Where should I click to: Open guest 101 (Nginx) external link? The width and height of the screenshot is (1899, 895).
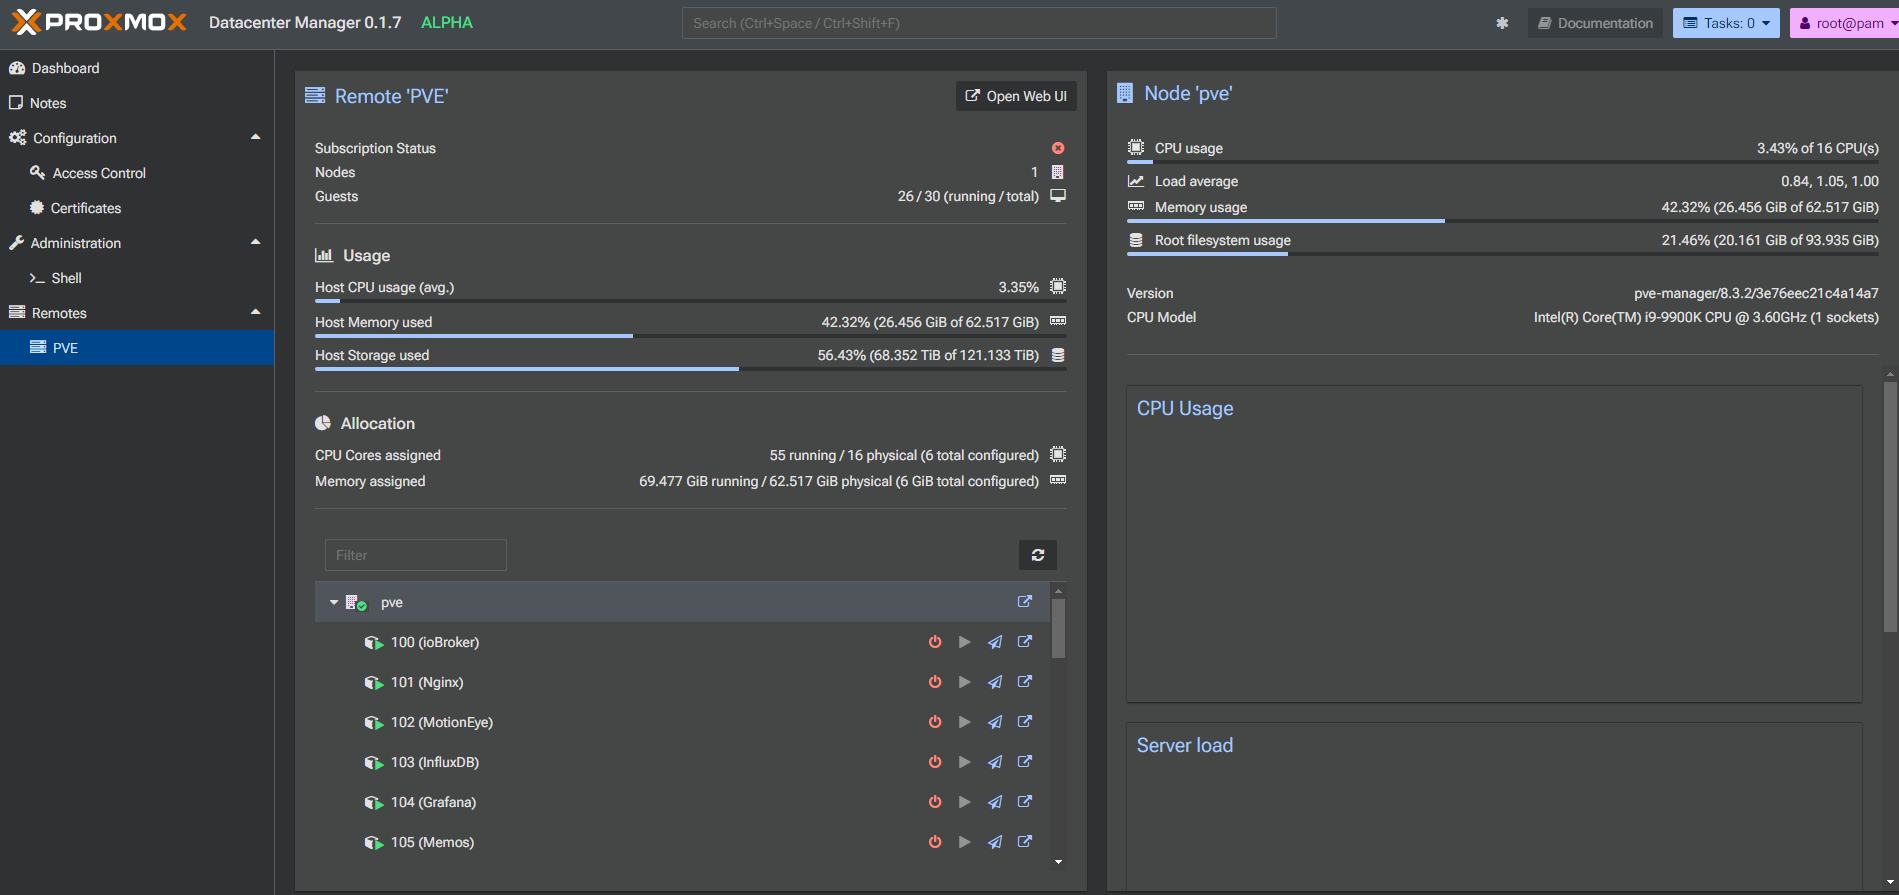[1025, 682]
